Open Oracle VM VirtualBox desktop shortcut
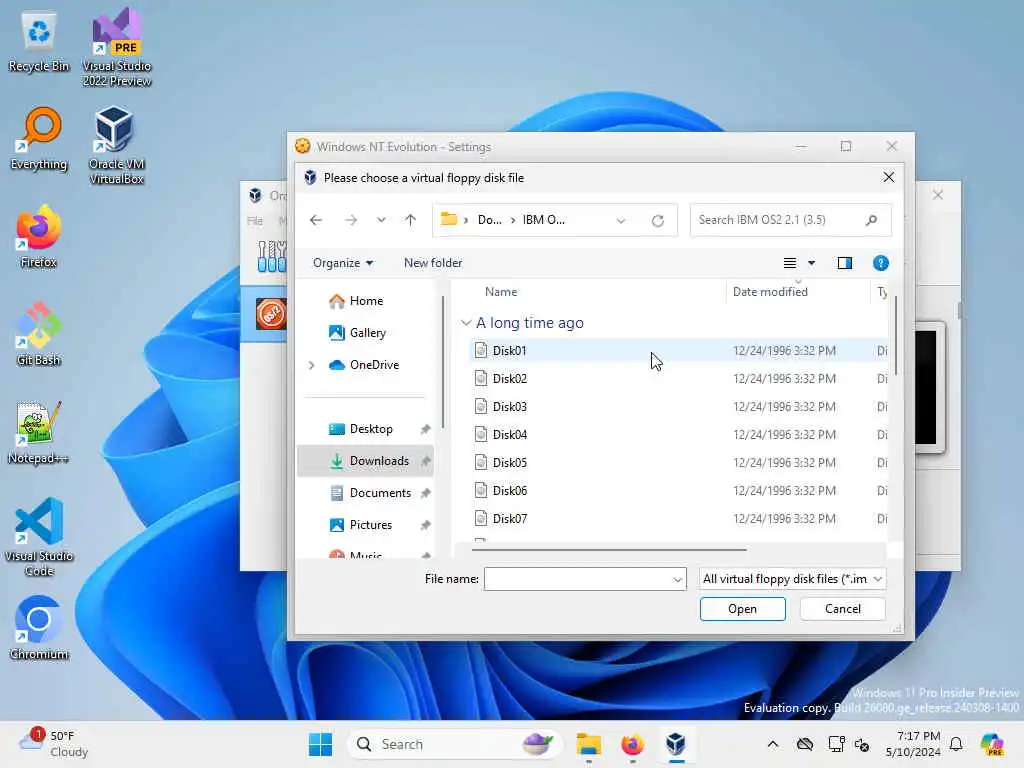Viewport: 1024px width, 768px height. coord(117,146)
